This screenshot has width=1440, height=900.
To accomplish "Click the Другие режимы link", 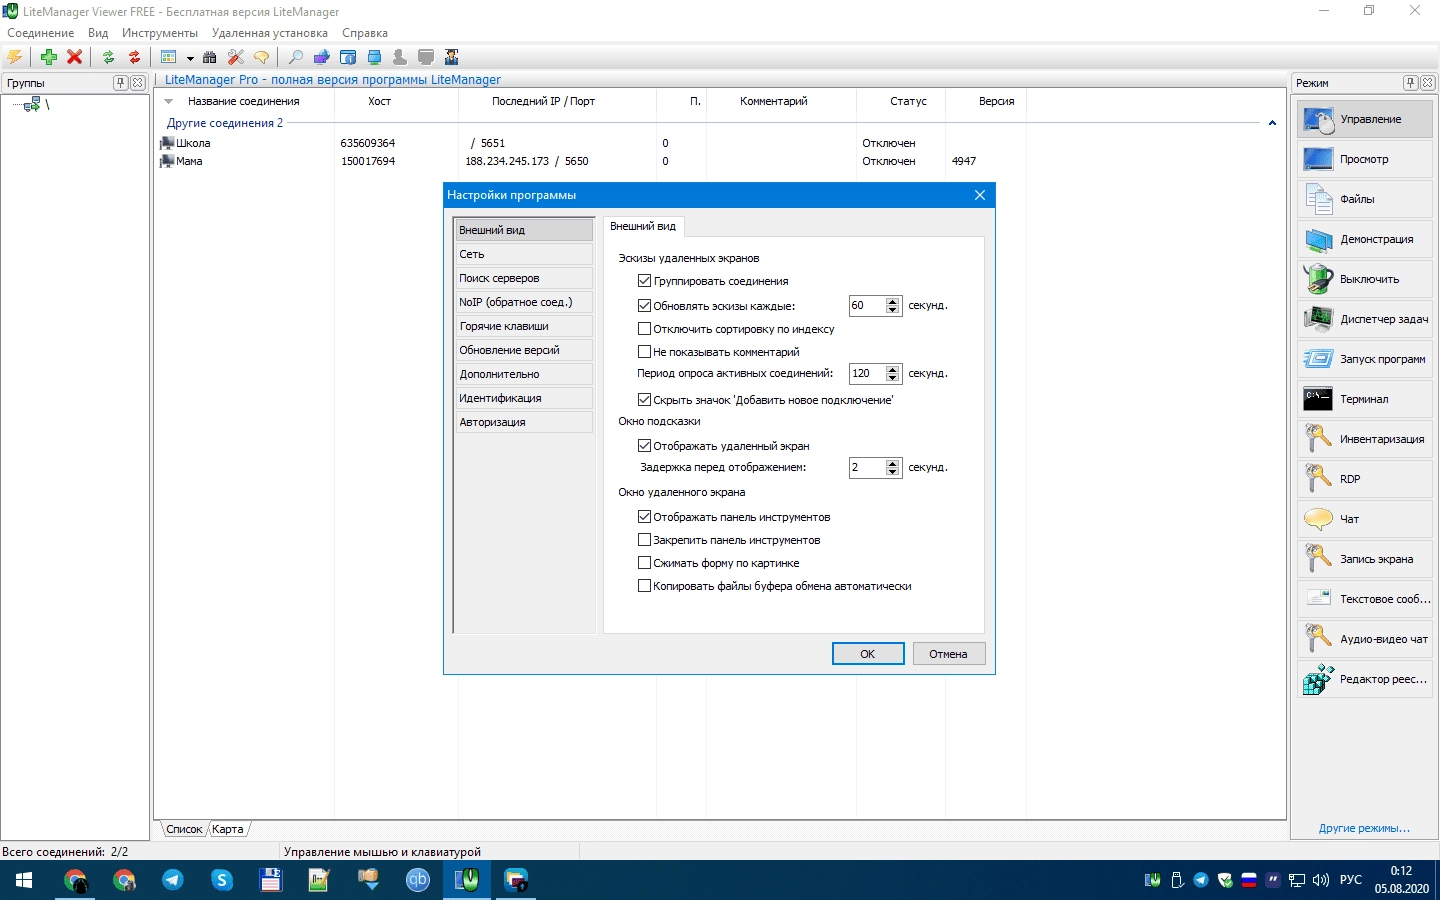I will click(1364, 828).
